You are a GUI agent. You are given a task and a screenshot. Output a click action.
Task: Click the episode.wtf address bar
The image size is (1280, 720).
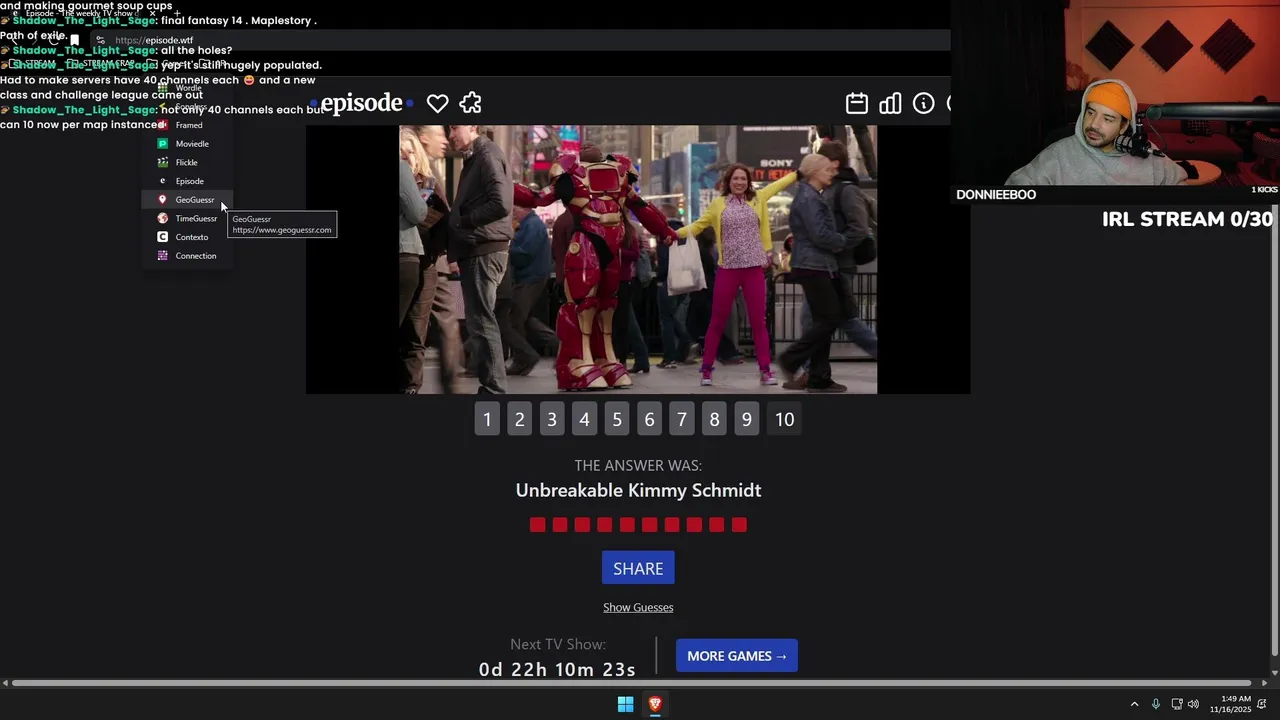coord(520,40)
